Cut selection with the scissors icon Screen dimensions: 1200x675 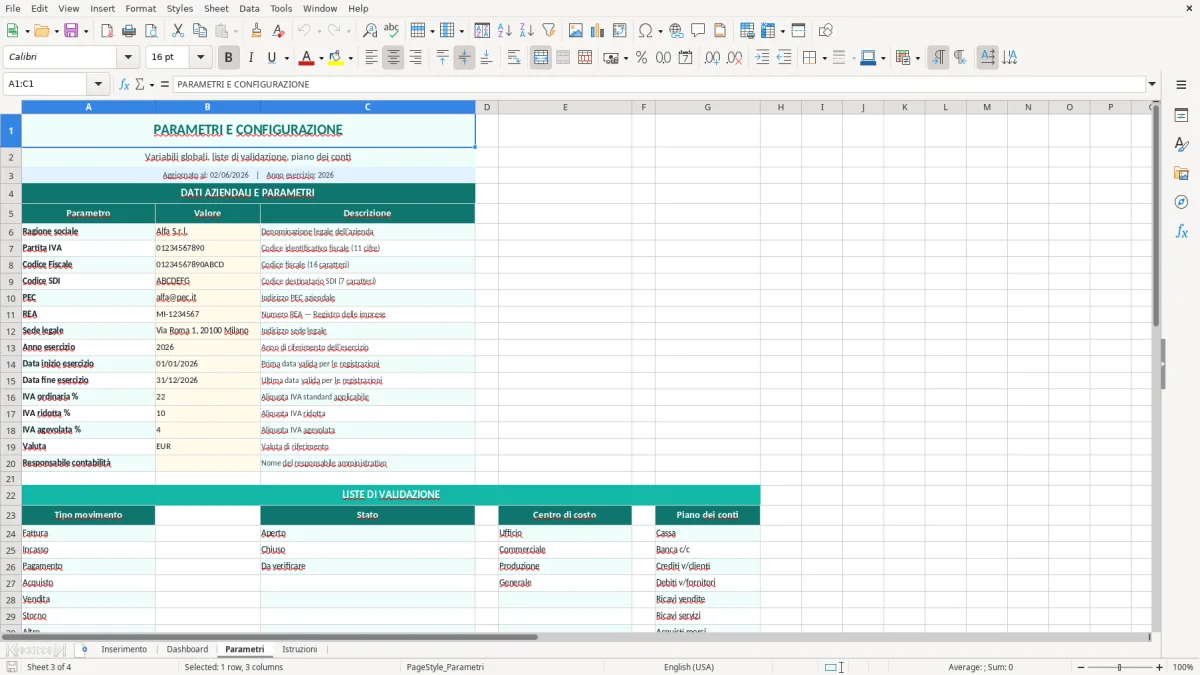(177, 31)
